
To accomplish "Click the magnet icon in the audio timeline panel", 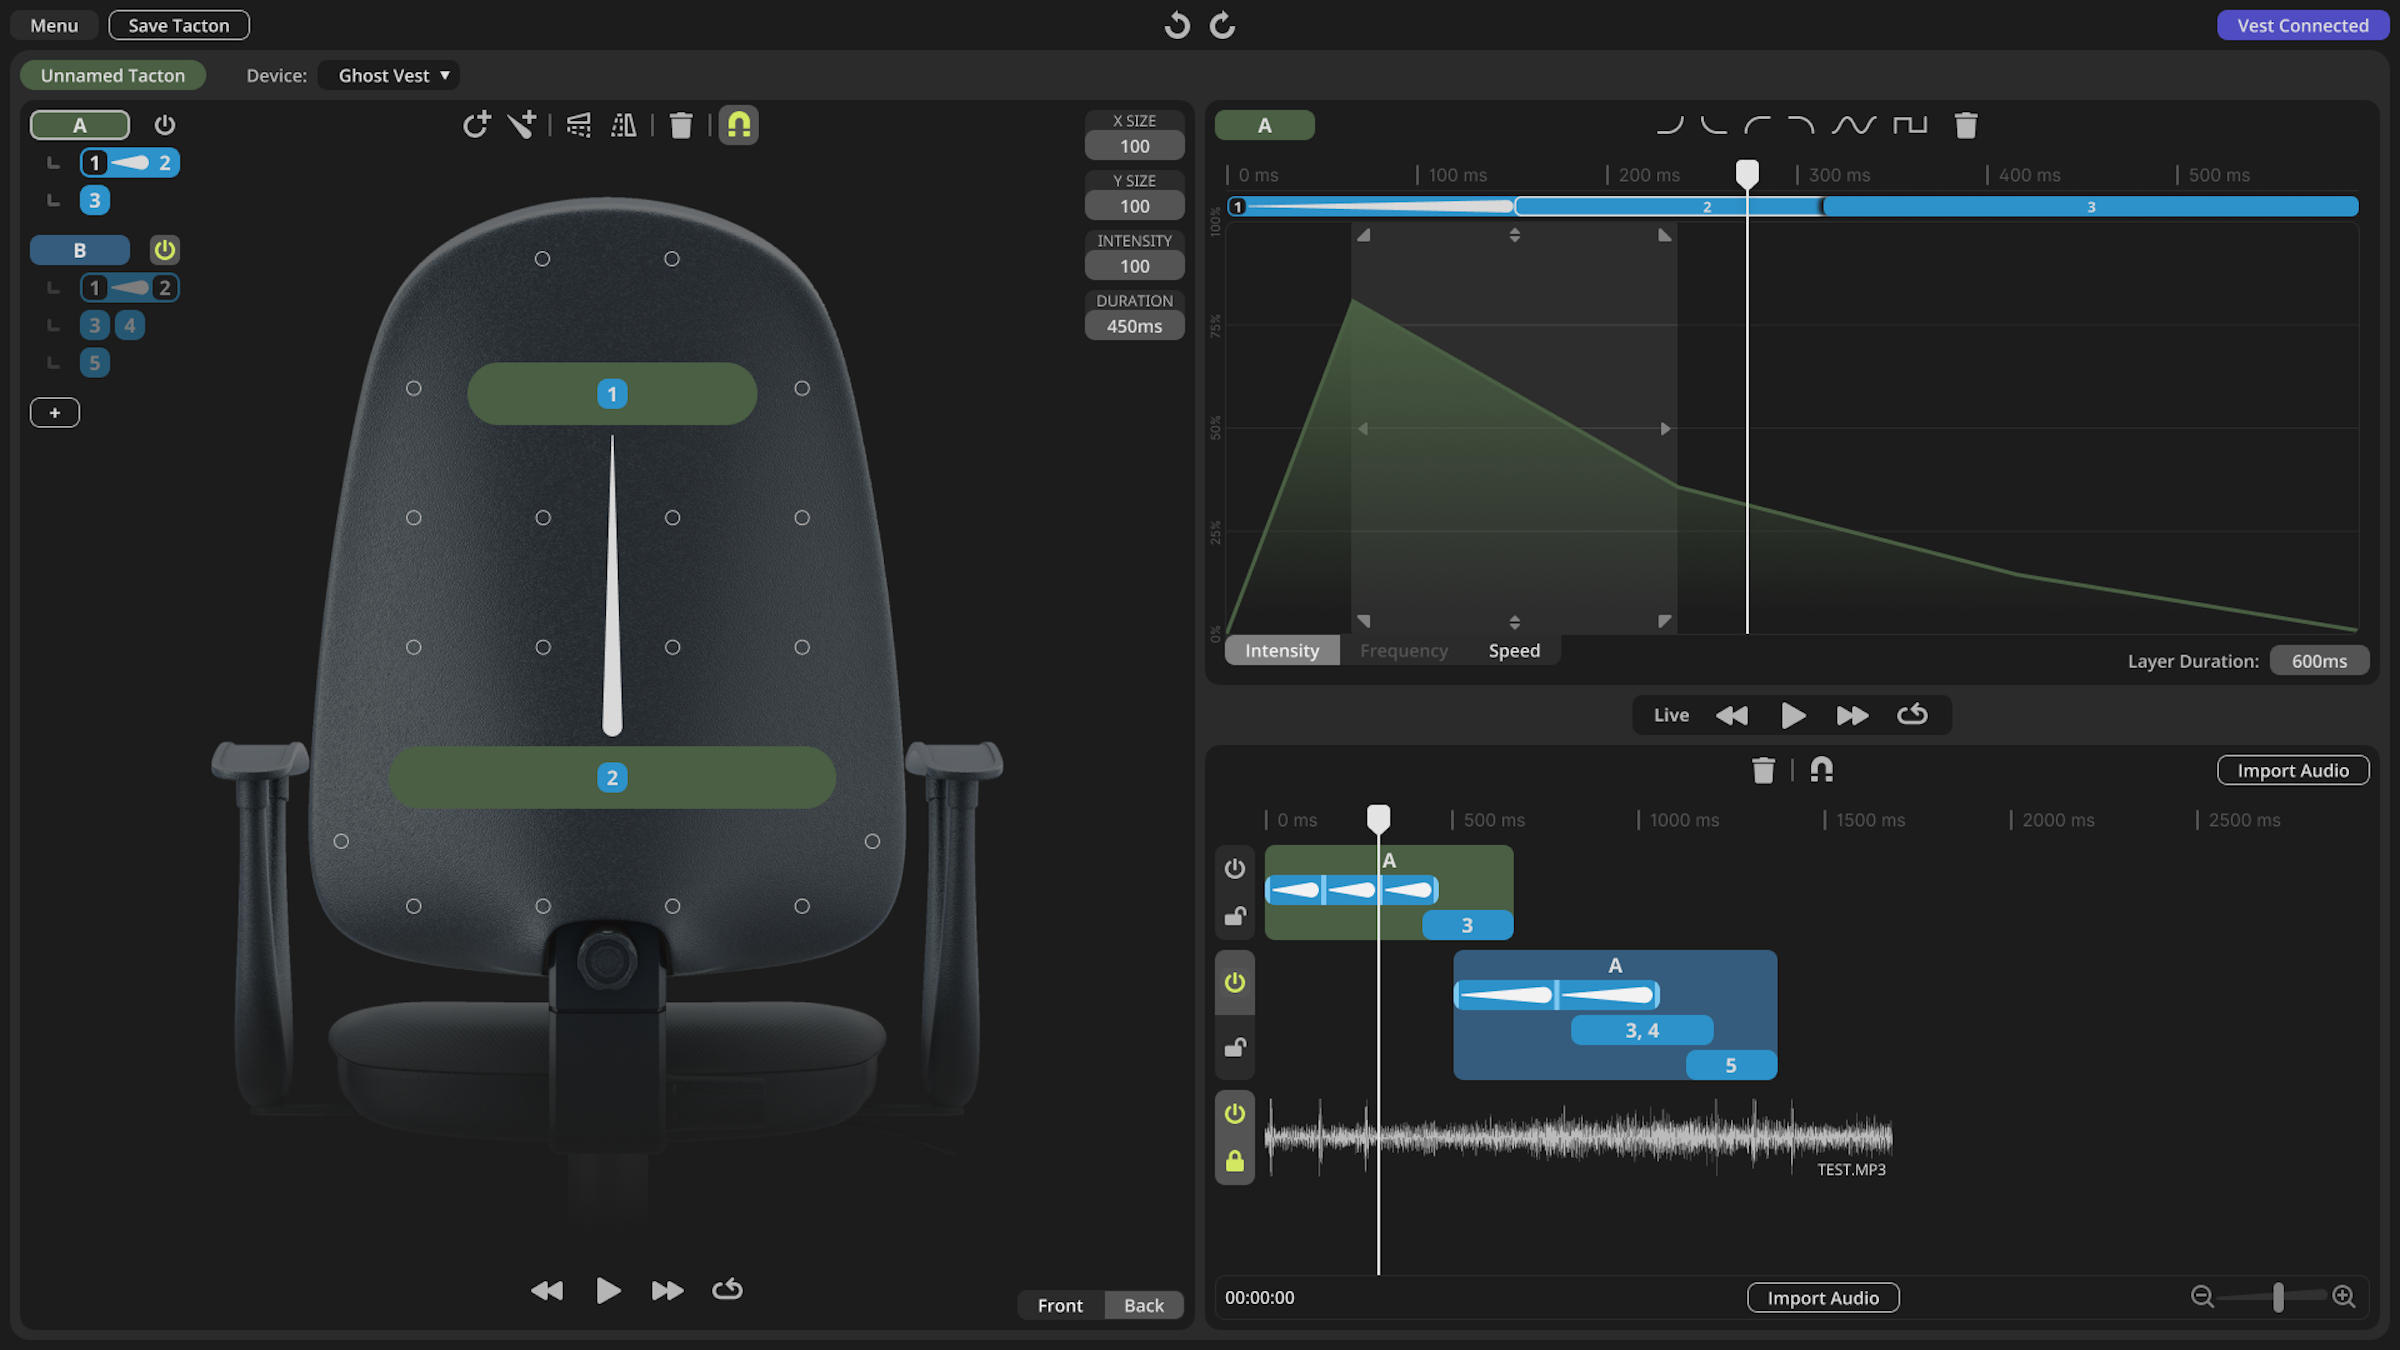I will [1821, 770].
